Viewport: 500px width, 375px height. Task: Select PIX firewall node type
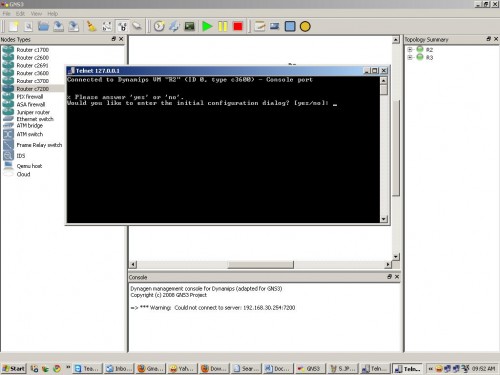[x=30, y=97]
